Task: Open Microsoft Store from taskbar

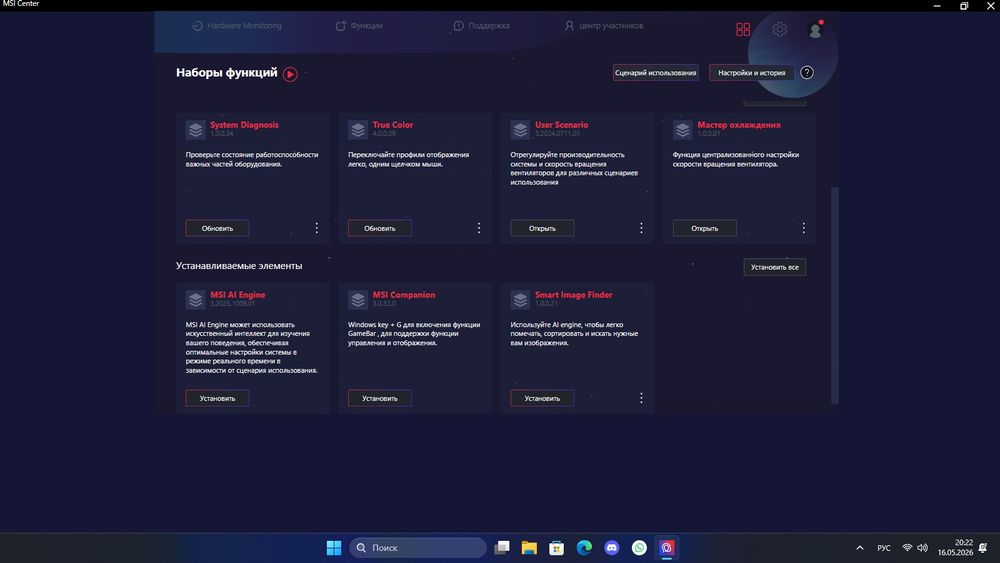Action: click(x=557, y=548)
